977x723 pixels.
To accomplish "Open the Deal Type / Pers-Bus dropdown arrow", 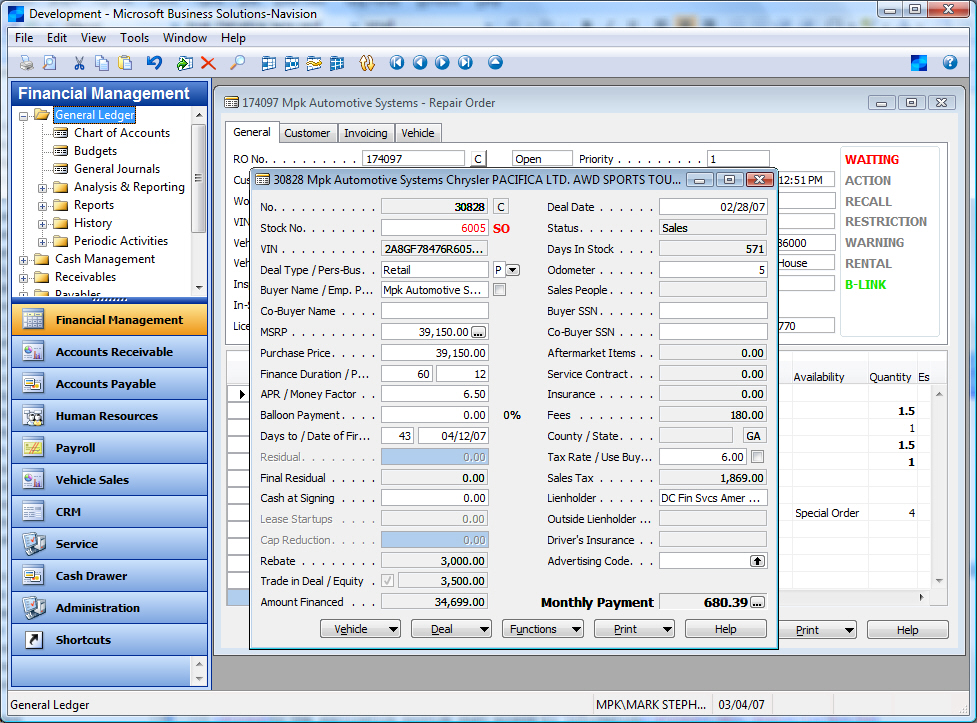I will pos(513,270).
